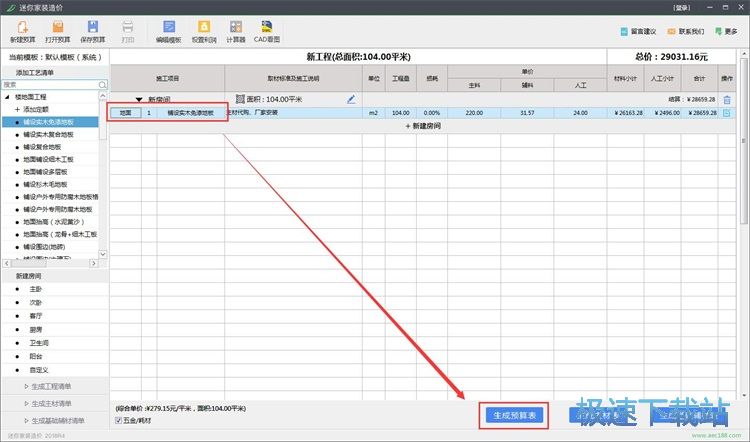Click the 地面 button in the table row

pos(125,113)
